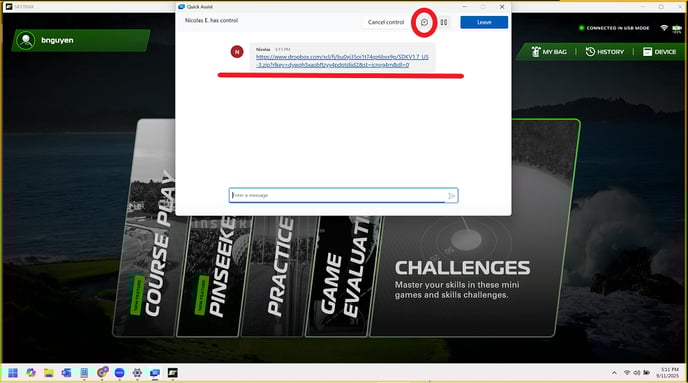Select the Pinseeker card

pos(213,276)
